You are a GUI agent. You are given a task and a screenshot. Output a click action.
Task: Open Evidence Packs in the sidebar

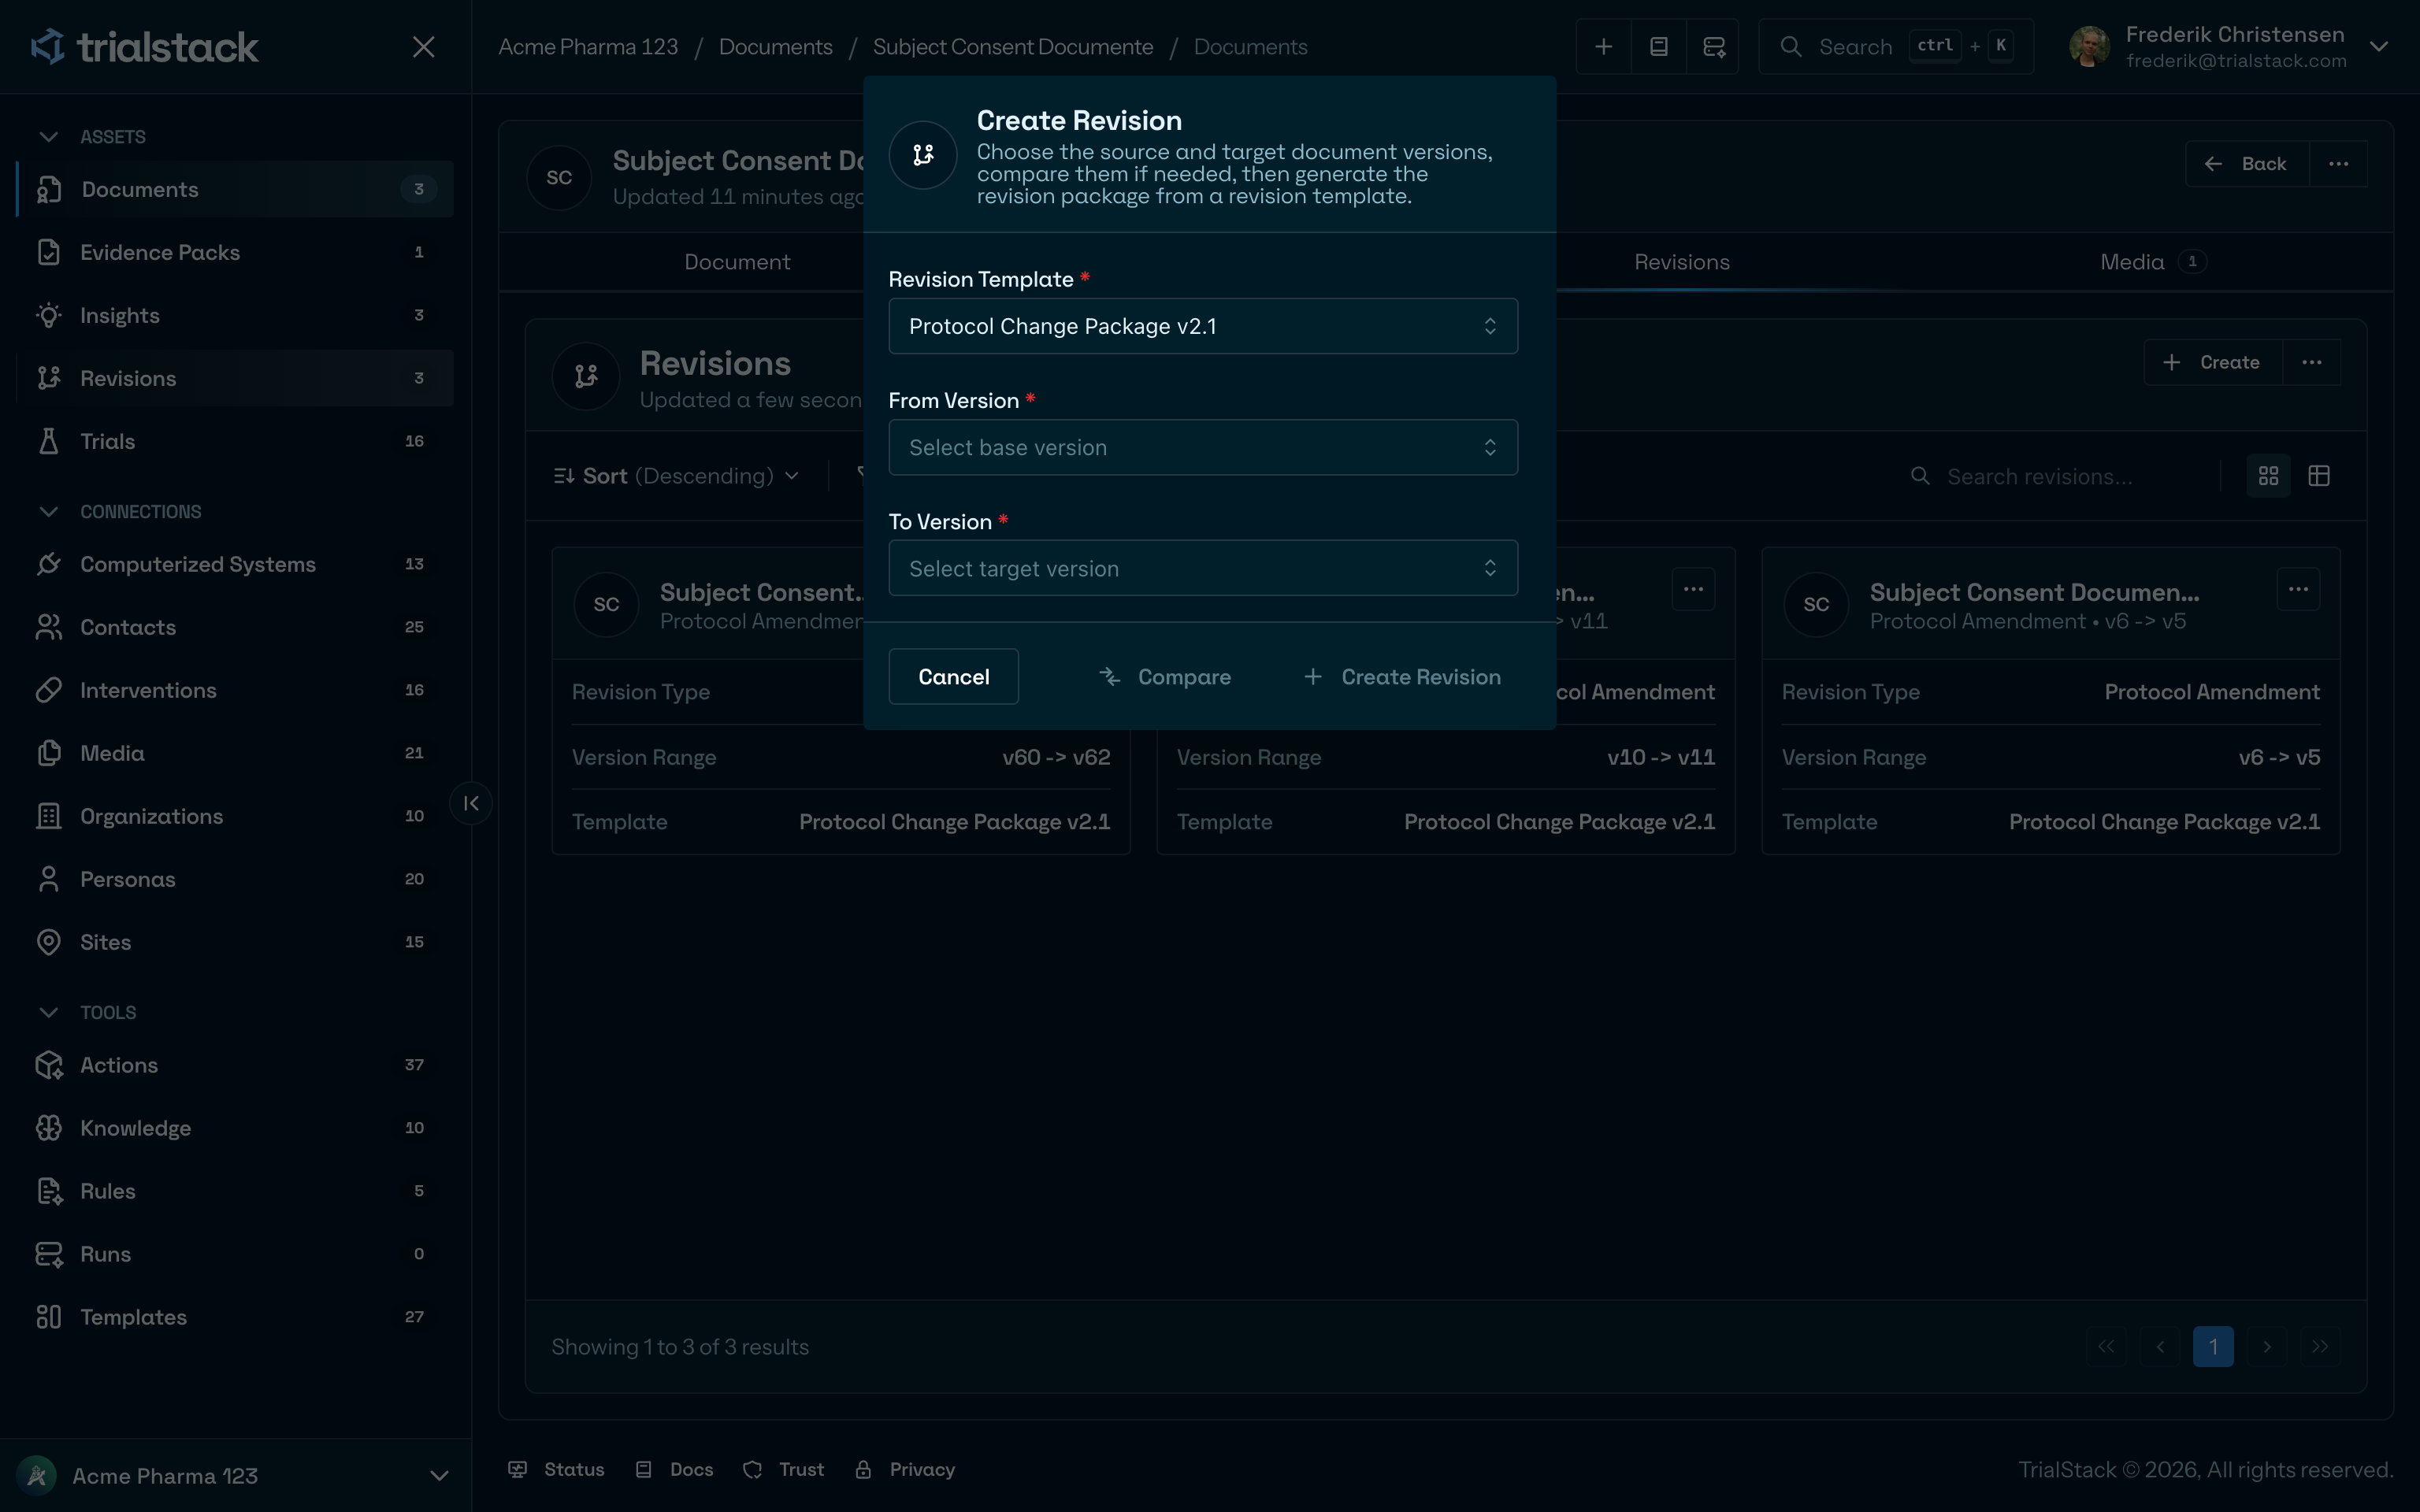(x=235, y=252)
